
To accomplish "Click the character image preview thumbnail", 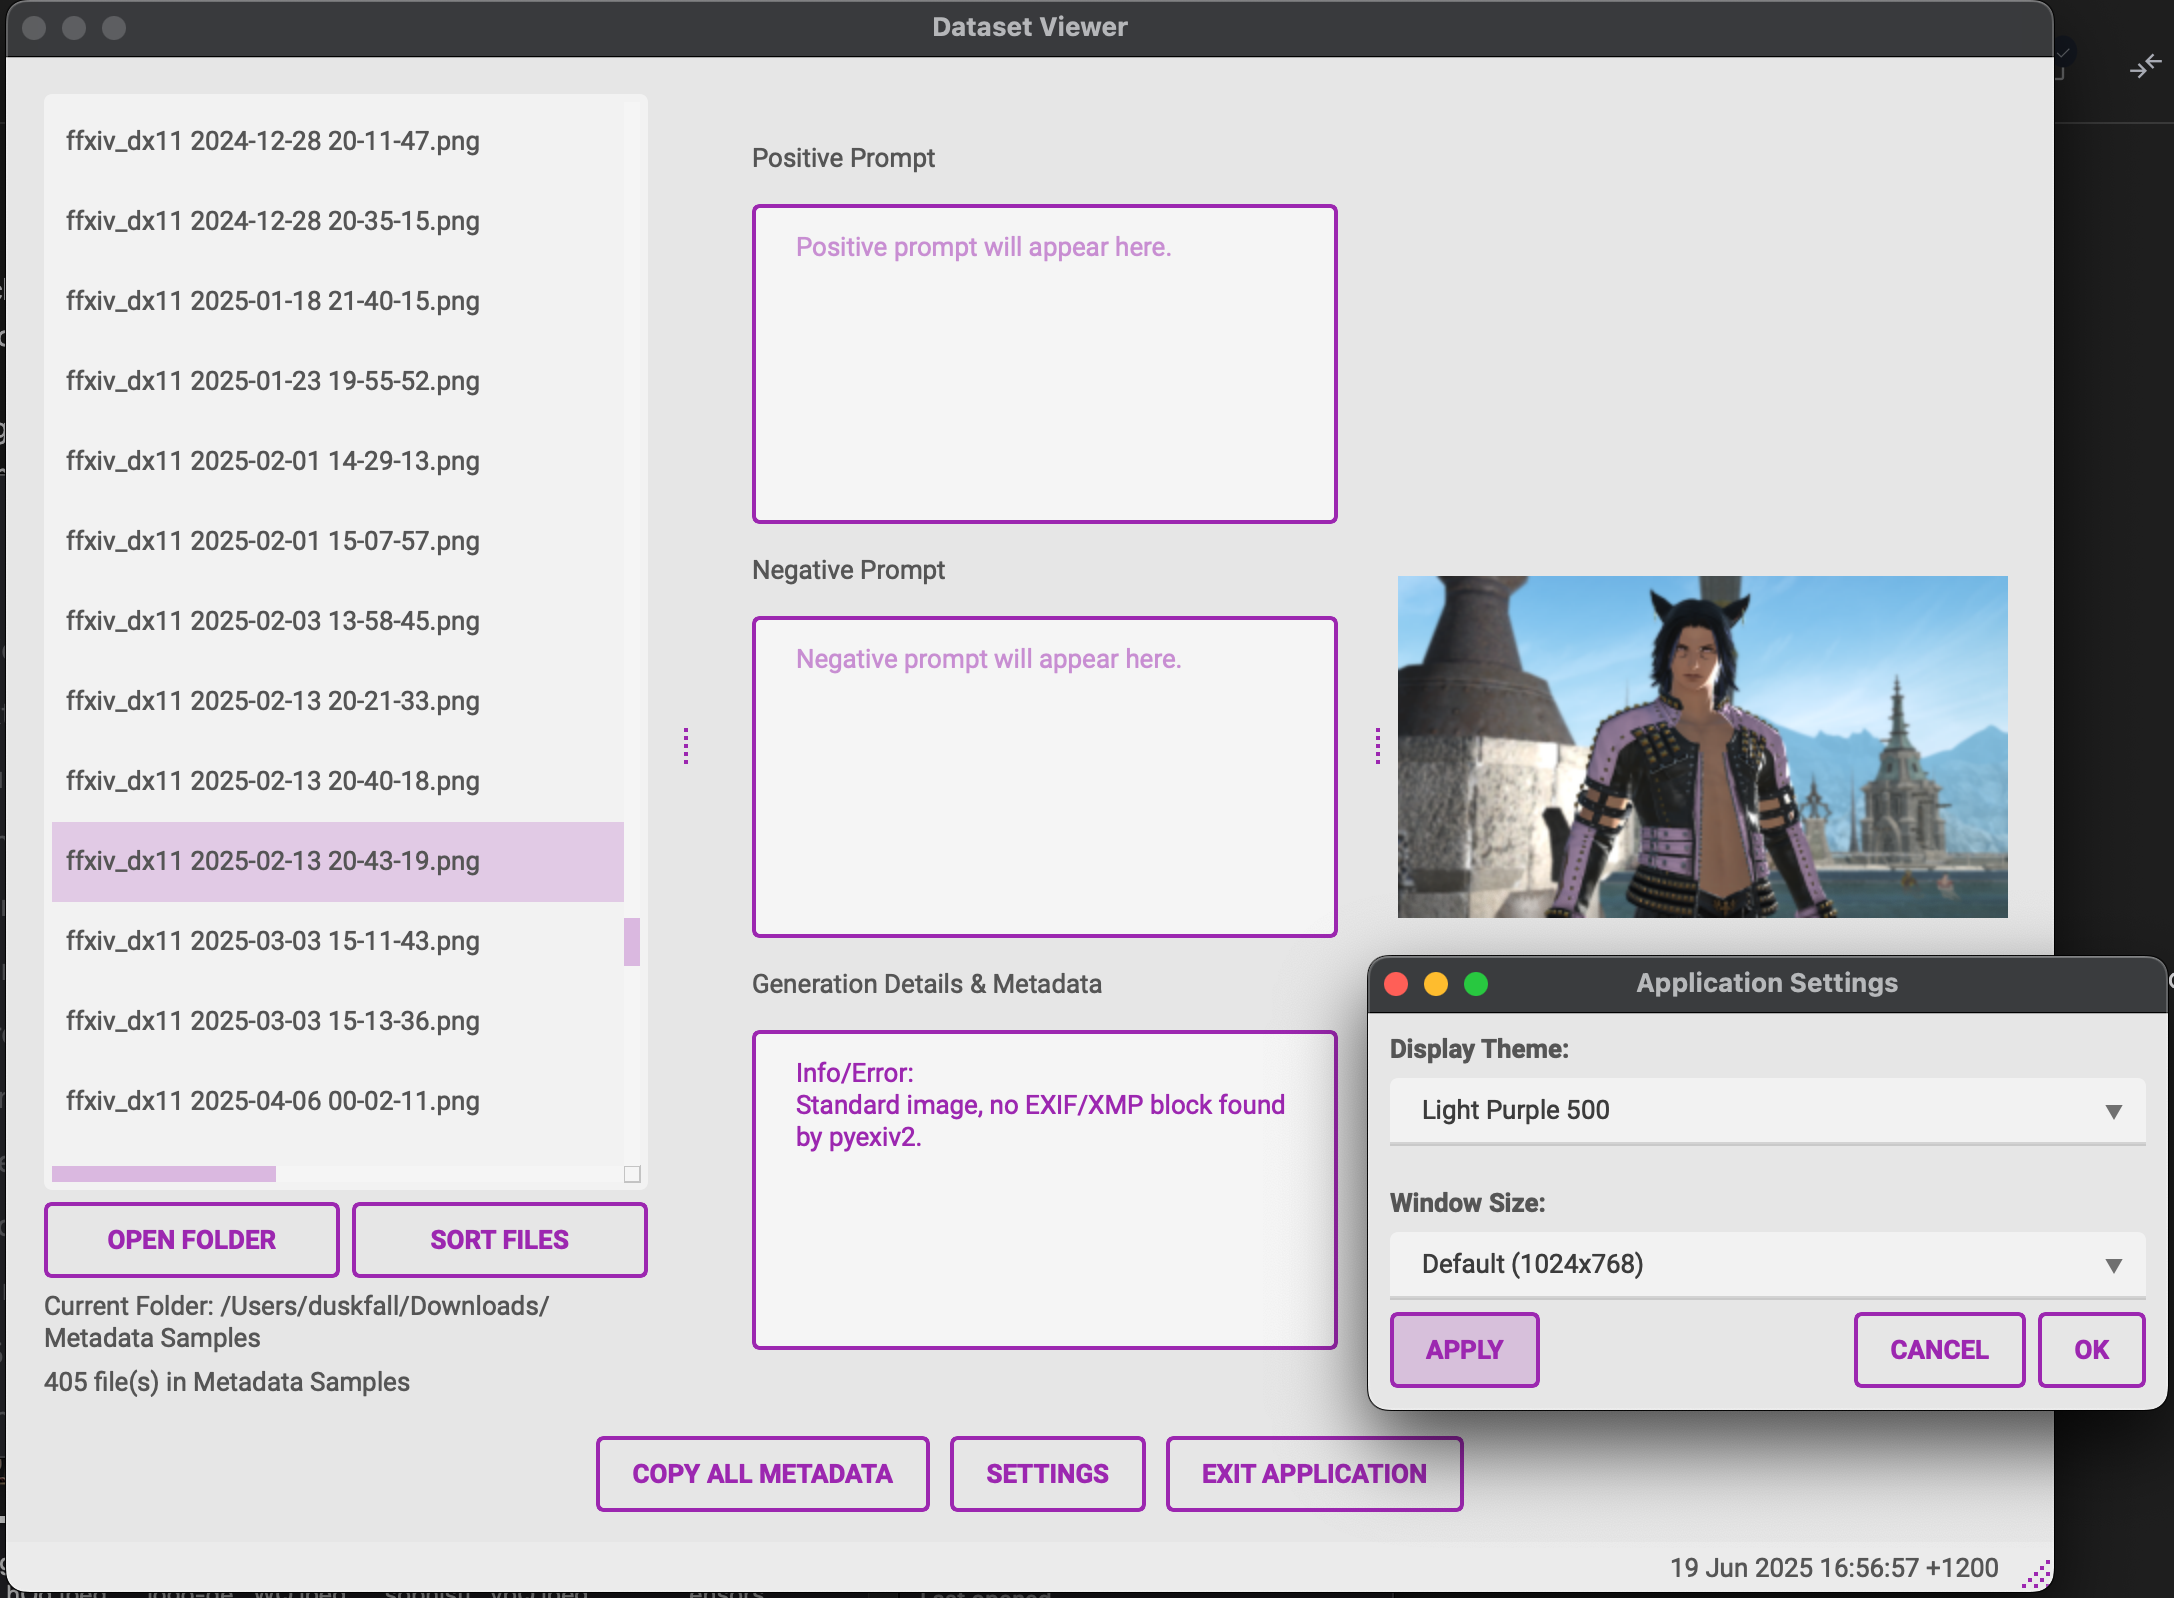I will (1702, 747).
